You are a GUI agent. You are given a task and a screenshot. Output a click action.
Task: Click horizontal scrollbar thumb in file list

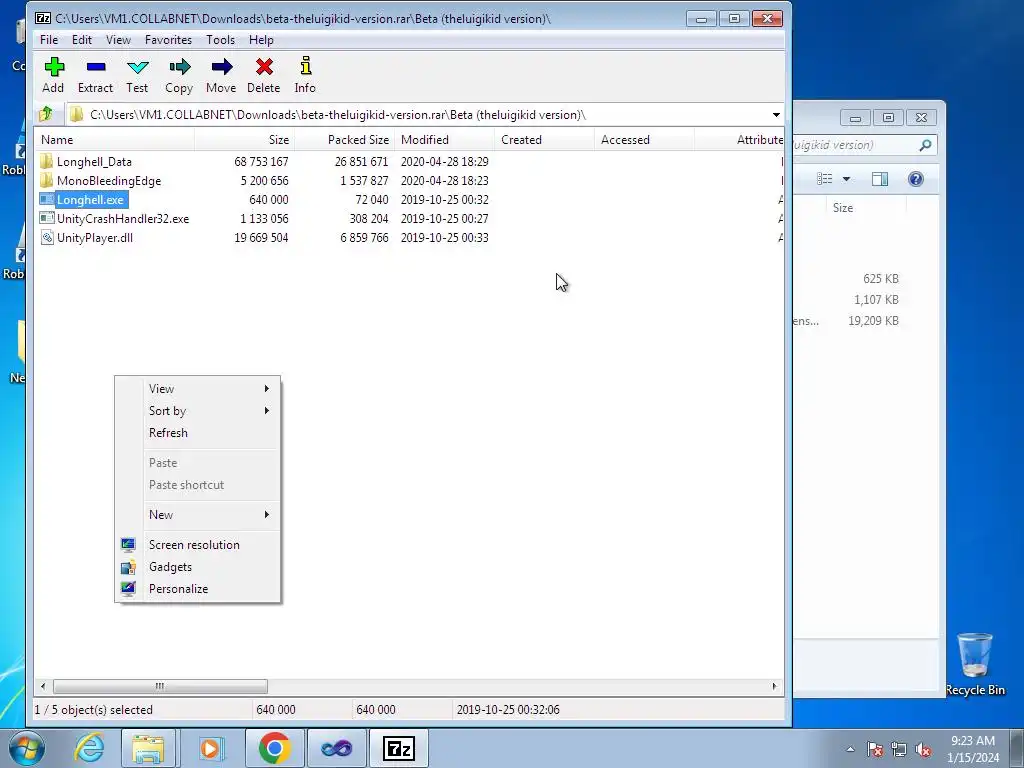pyautogui.click(x=160, y=686)
